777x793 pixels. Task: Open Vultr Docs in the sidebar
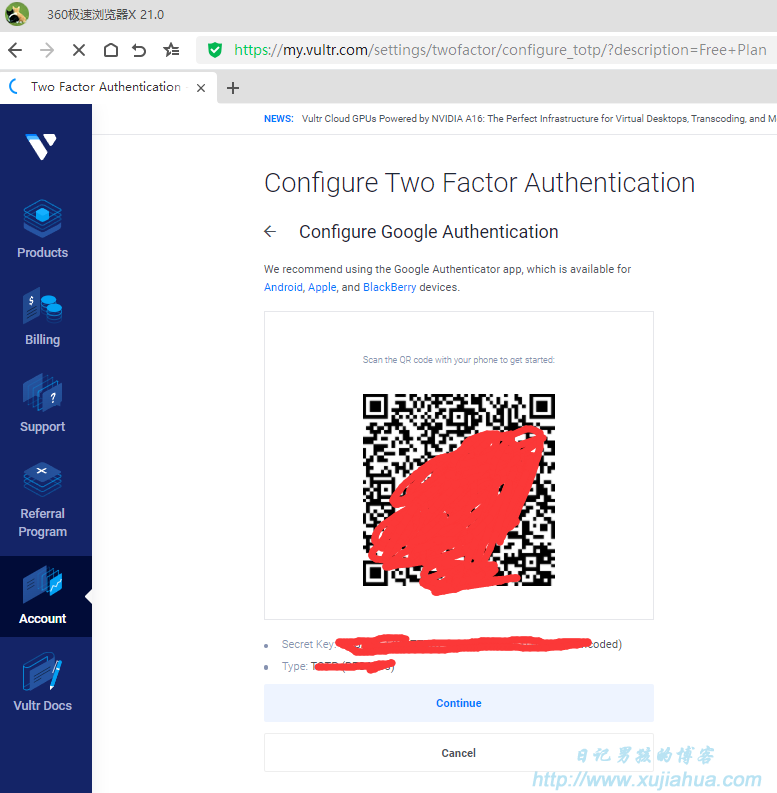pos(42,682)
